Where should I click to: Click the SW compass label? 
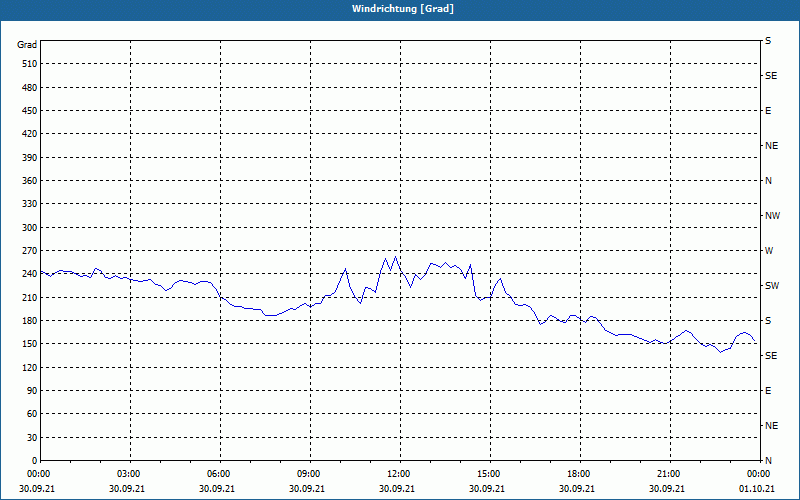772,286
